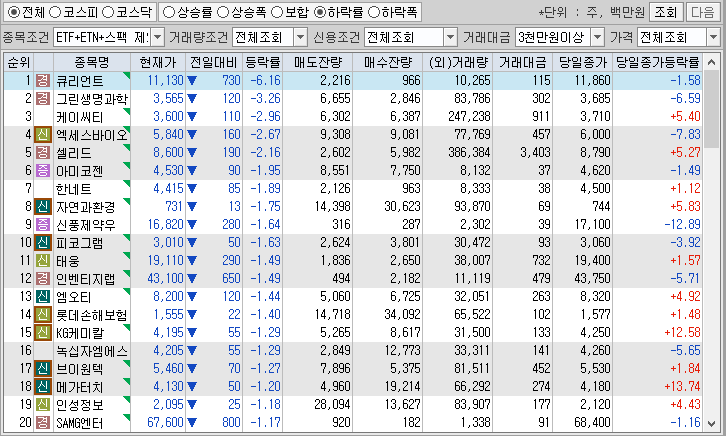
Task: Click the 신 badge icon beside 인성정보
Action: [43, 405]
